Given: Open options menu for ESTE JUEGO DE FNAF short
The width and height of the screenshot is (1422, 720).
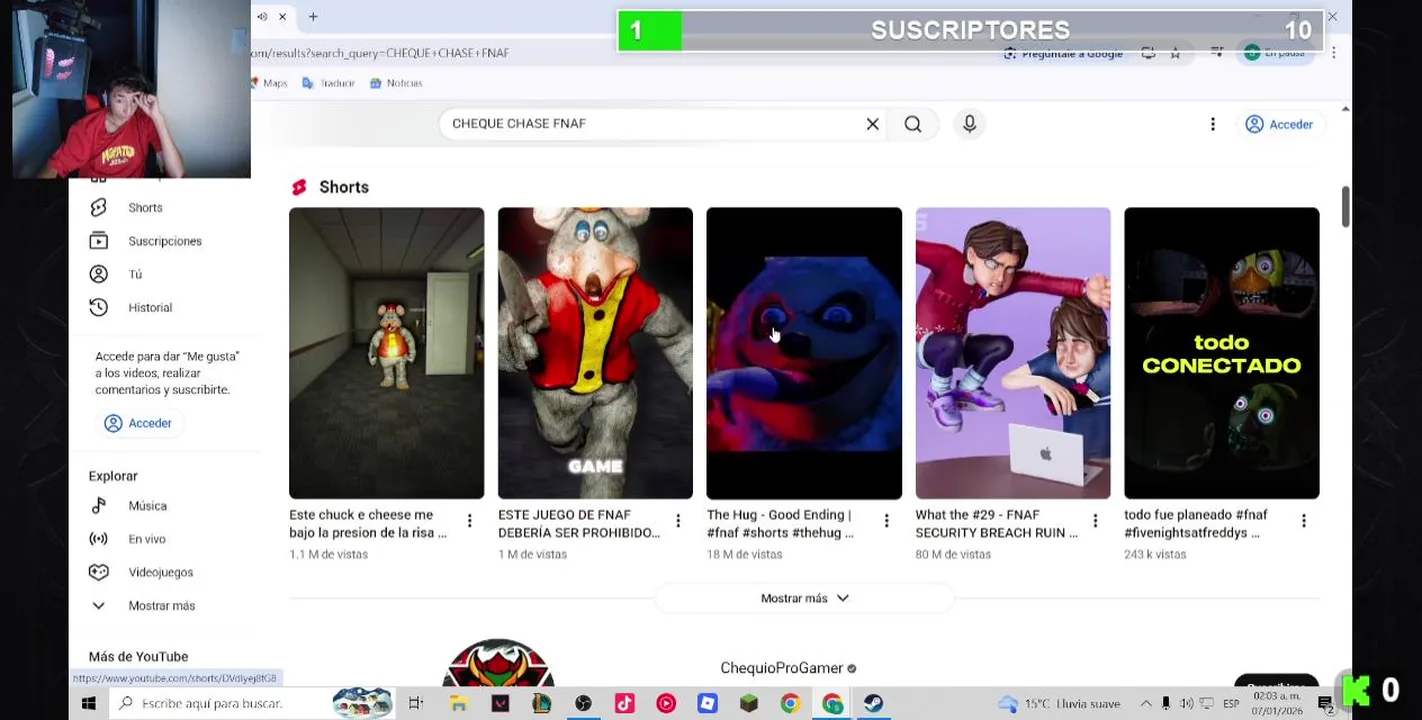Looking at the screenshot, I should point(678,521).
